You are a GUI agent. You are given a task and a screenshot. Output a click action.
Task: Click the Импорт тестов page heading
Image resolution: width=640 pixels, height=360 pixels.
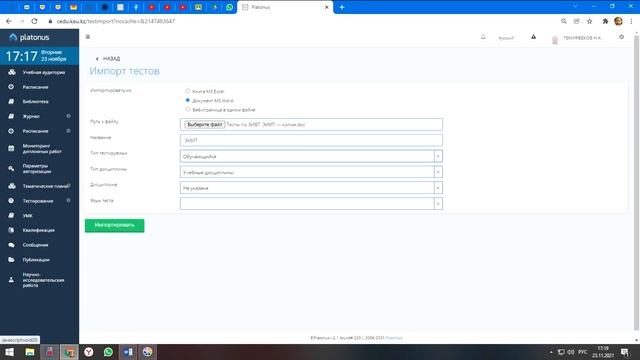[x=124, y=71]
